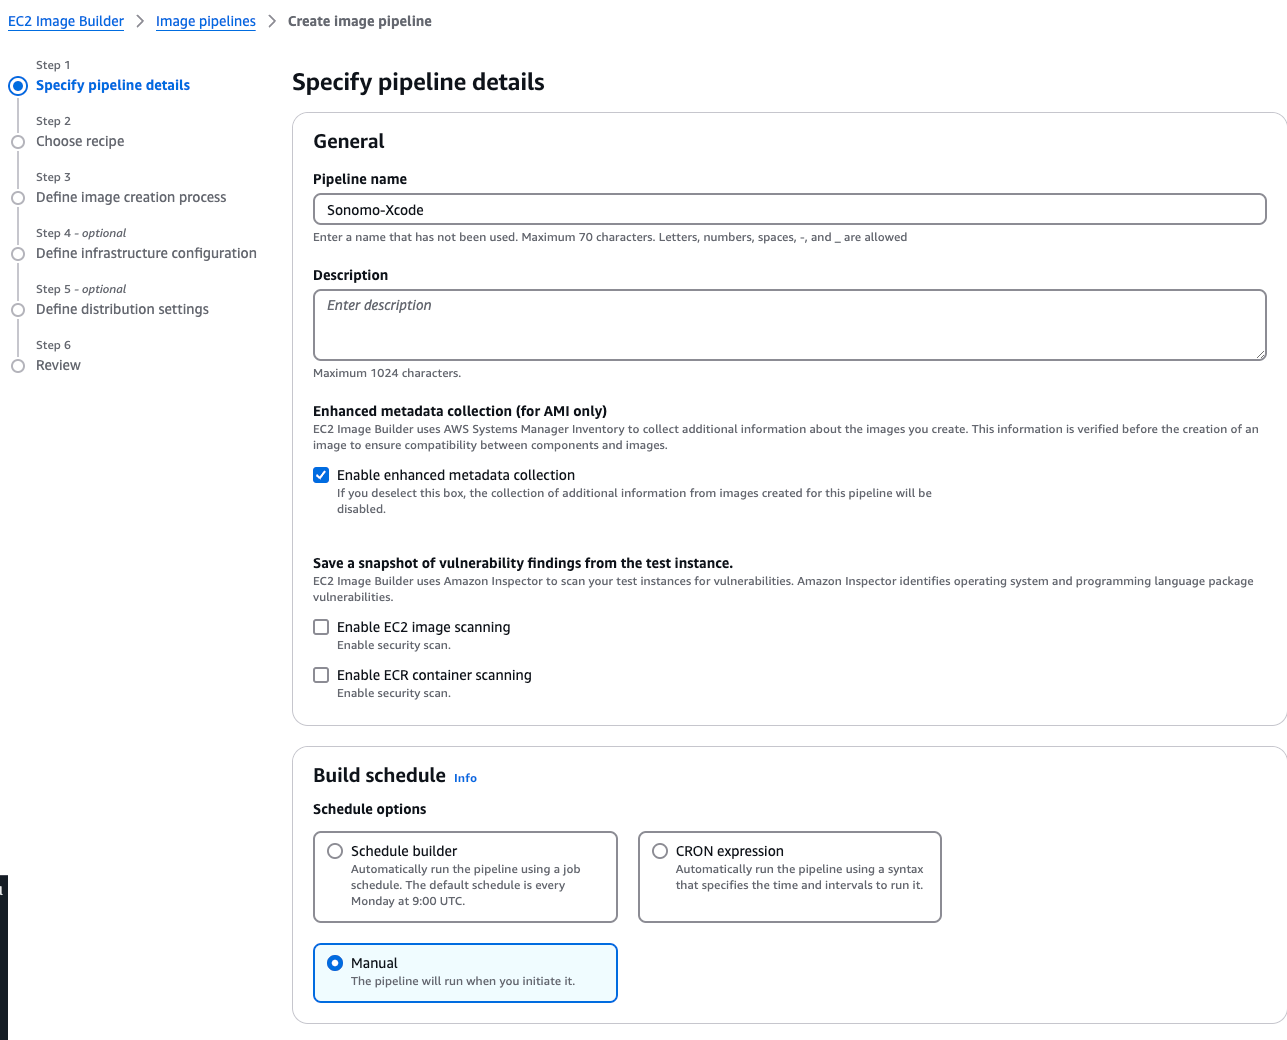Open the EC2 Image Builder breadcrumb link
The image size is (1287, 1040).
point(66,21)
